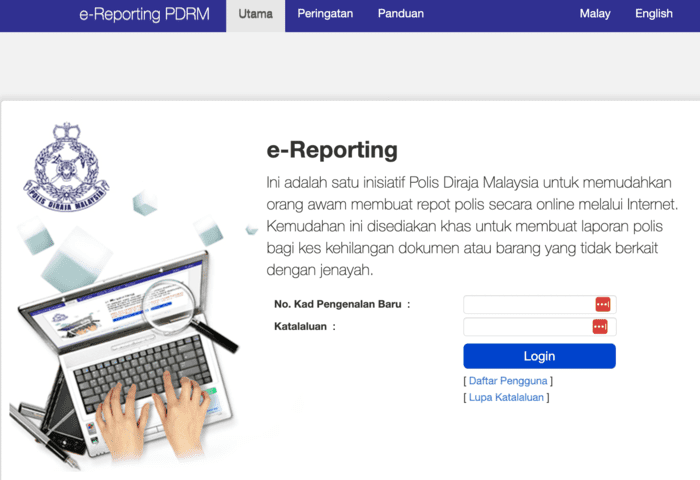Image resolution: width=700 pixels, height=480 pixels.
Task: Switch the language to Malay
Action: (596, 14)
